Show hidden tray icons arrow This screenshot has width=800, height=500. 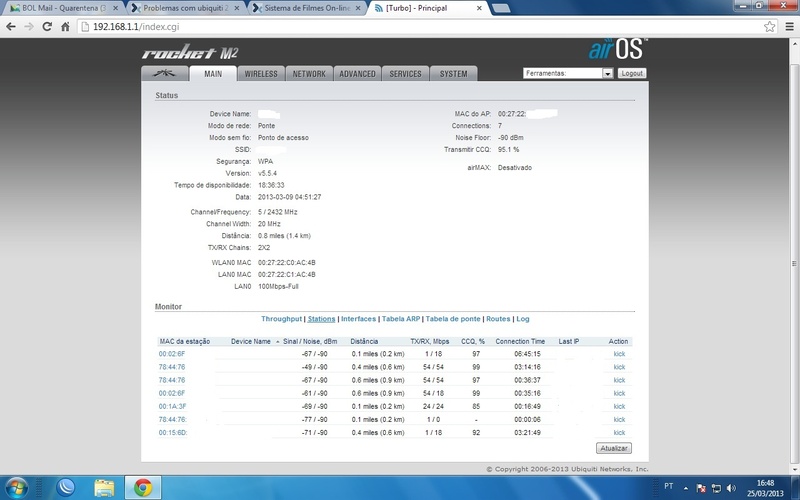[x=686, y=488]
